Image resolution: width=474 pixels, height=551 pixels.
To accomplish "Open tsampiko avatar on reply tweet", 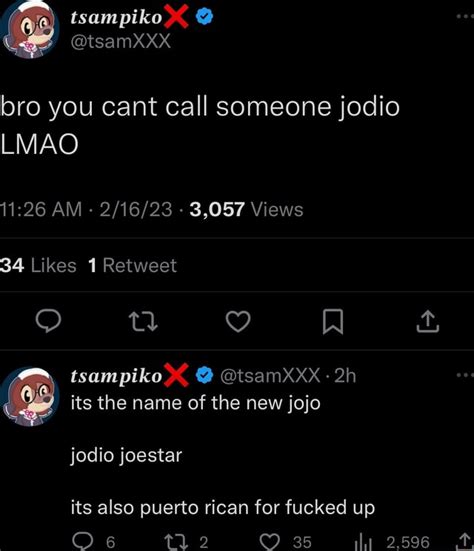I will [29, 396].
